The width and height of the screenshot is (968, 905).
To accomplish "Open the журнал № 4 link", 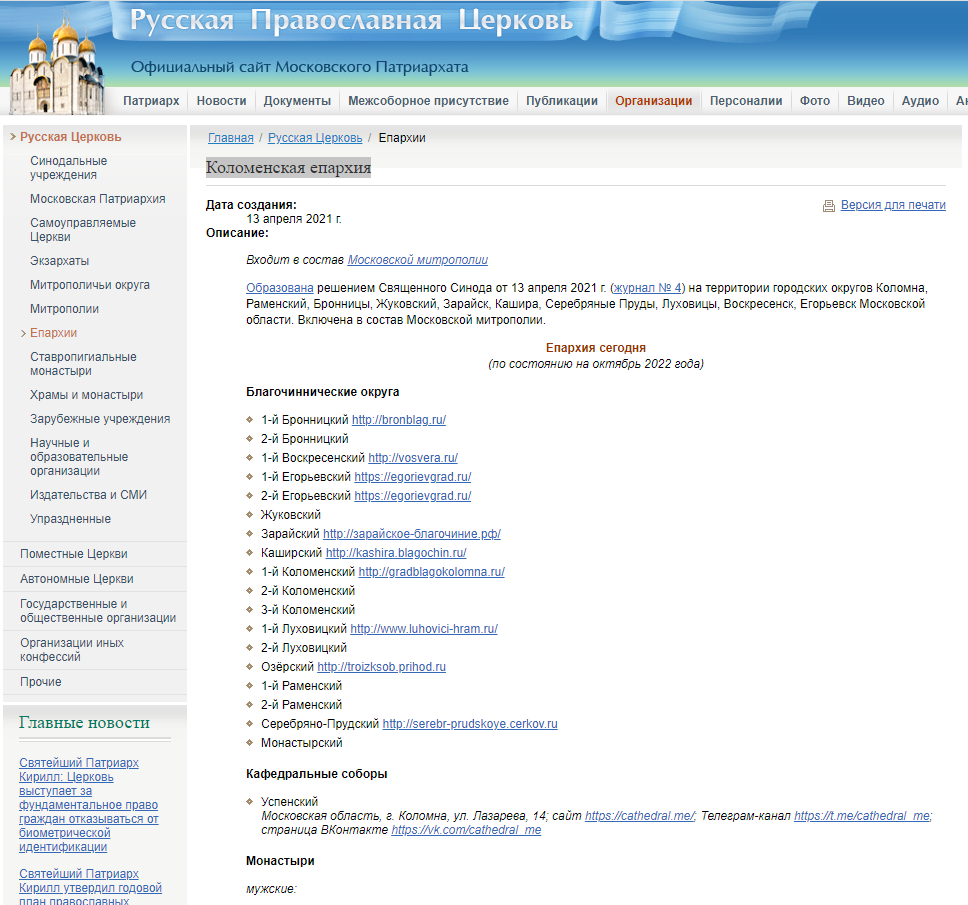I will pyautogui.click(x=647, y=288).
